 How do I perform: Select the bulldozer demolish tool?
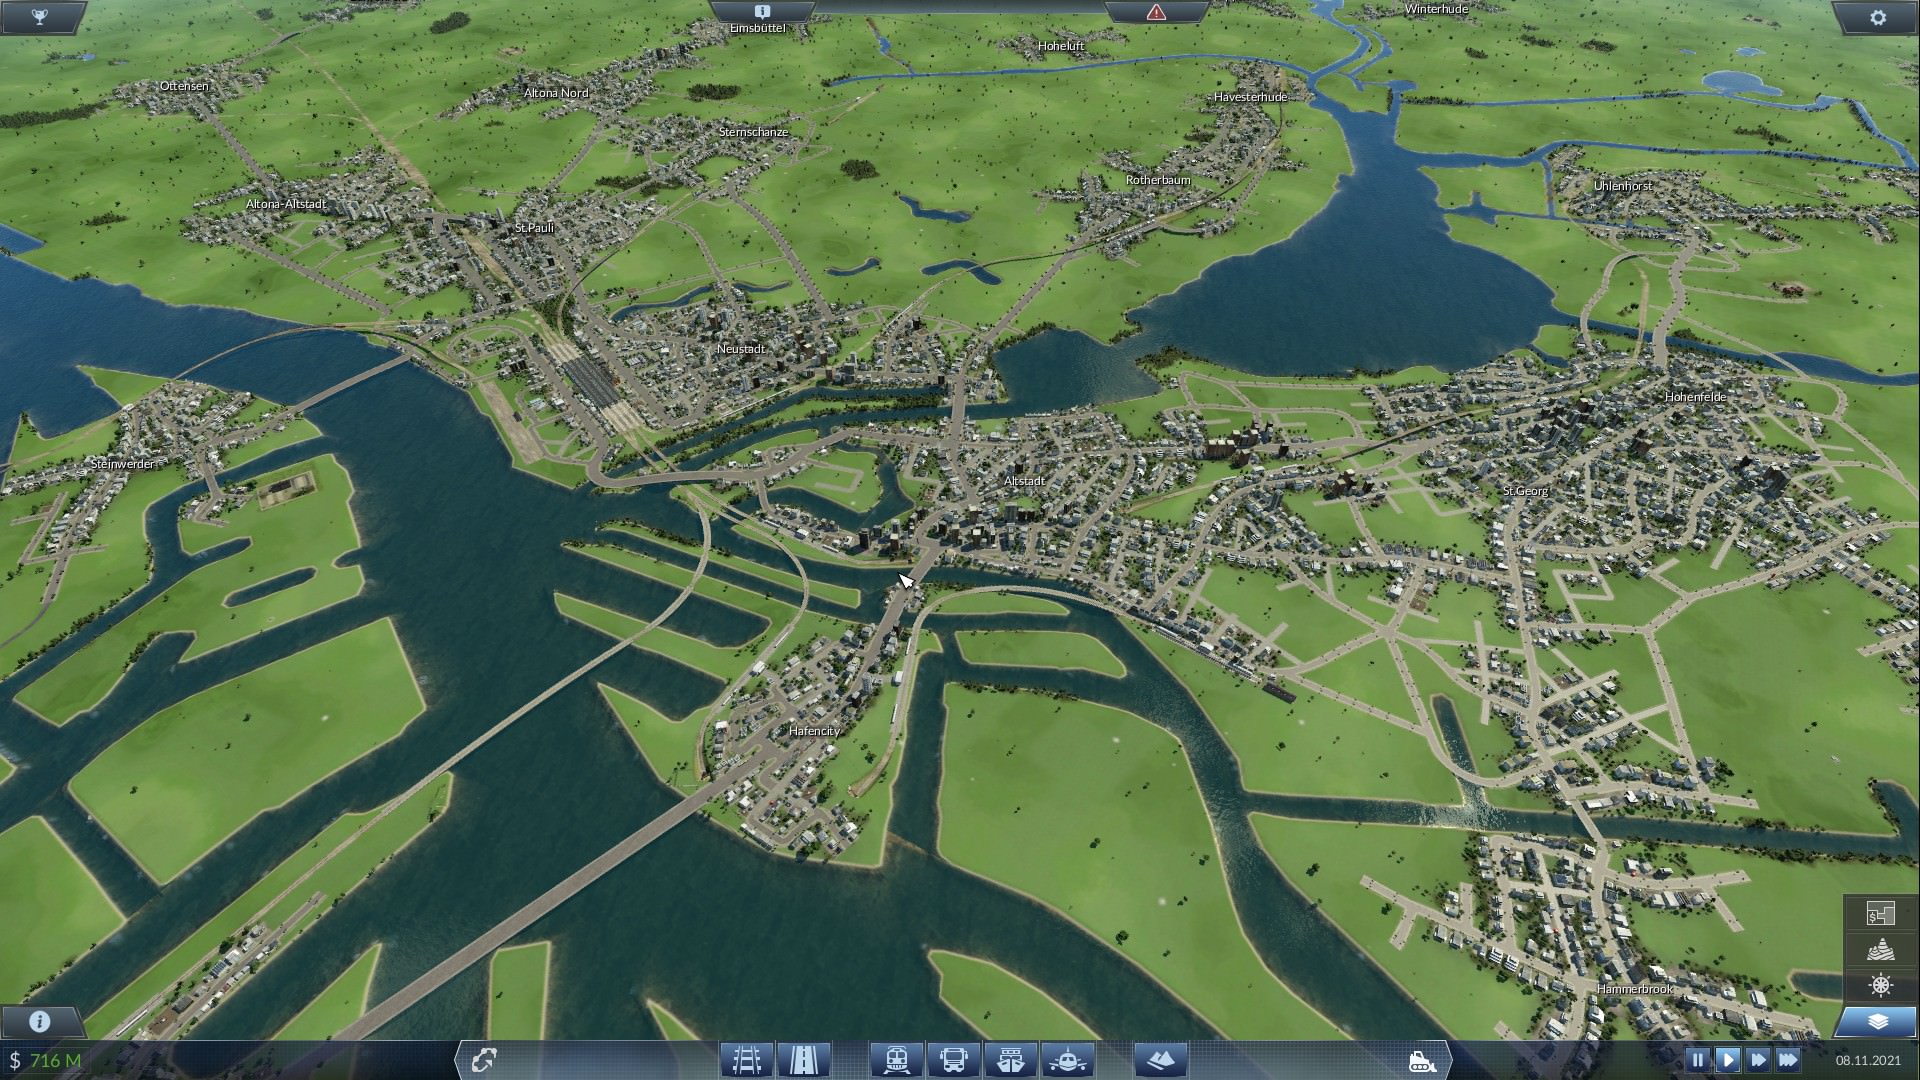click(x=1422, y=1060)
